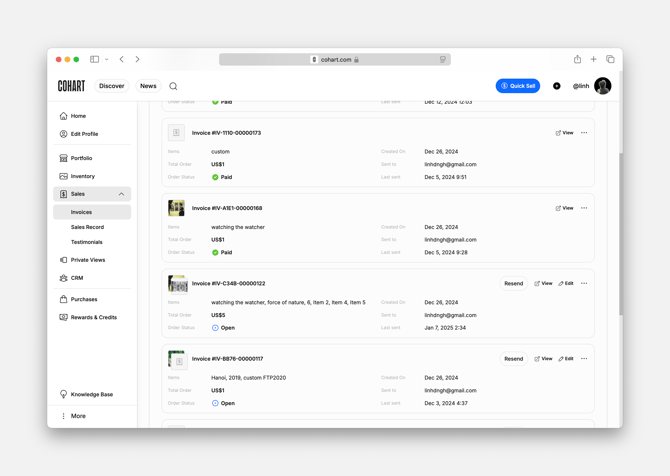Open Inventory page
Screen dimensions: 670x476
click(77, 176)
